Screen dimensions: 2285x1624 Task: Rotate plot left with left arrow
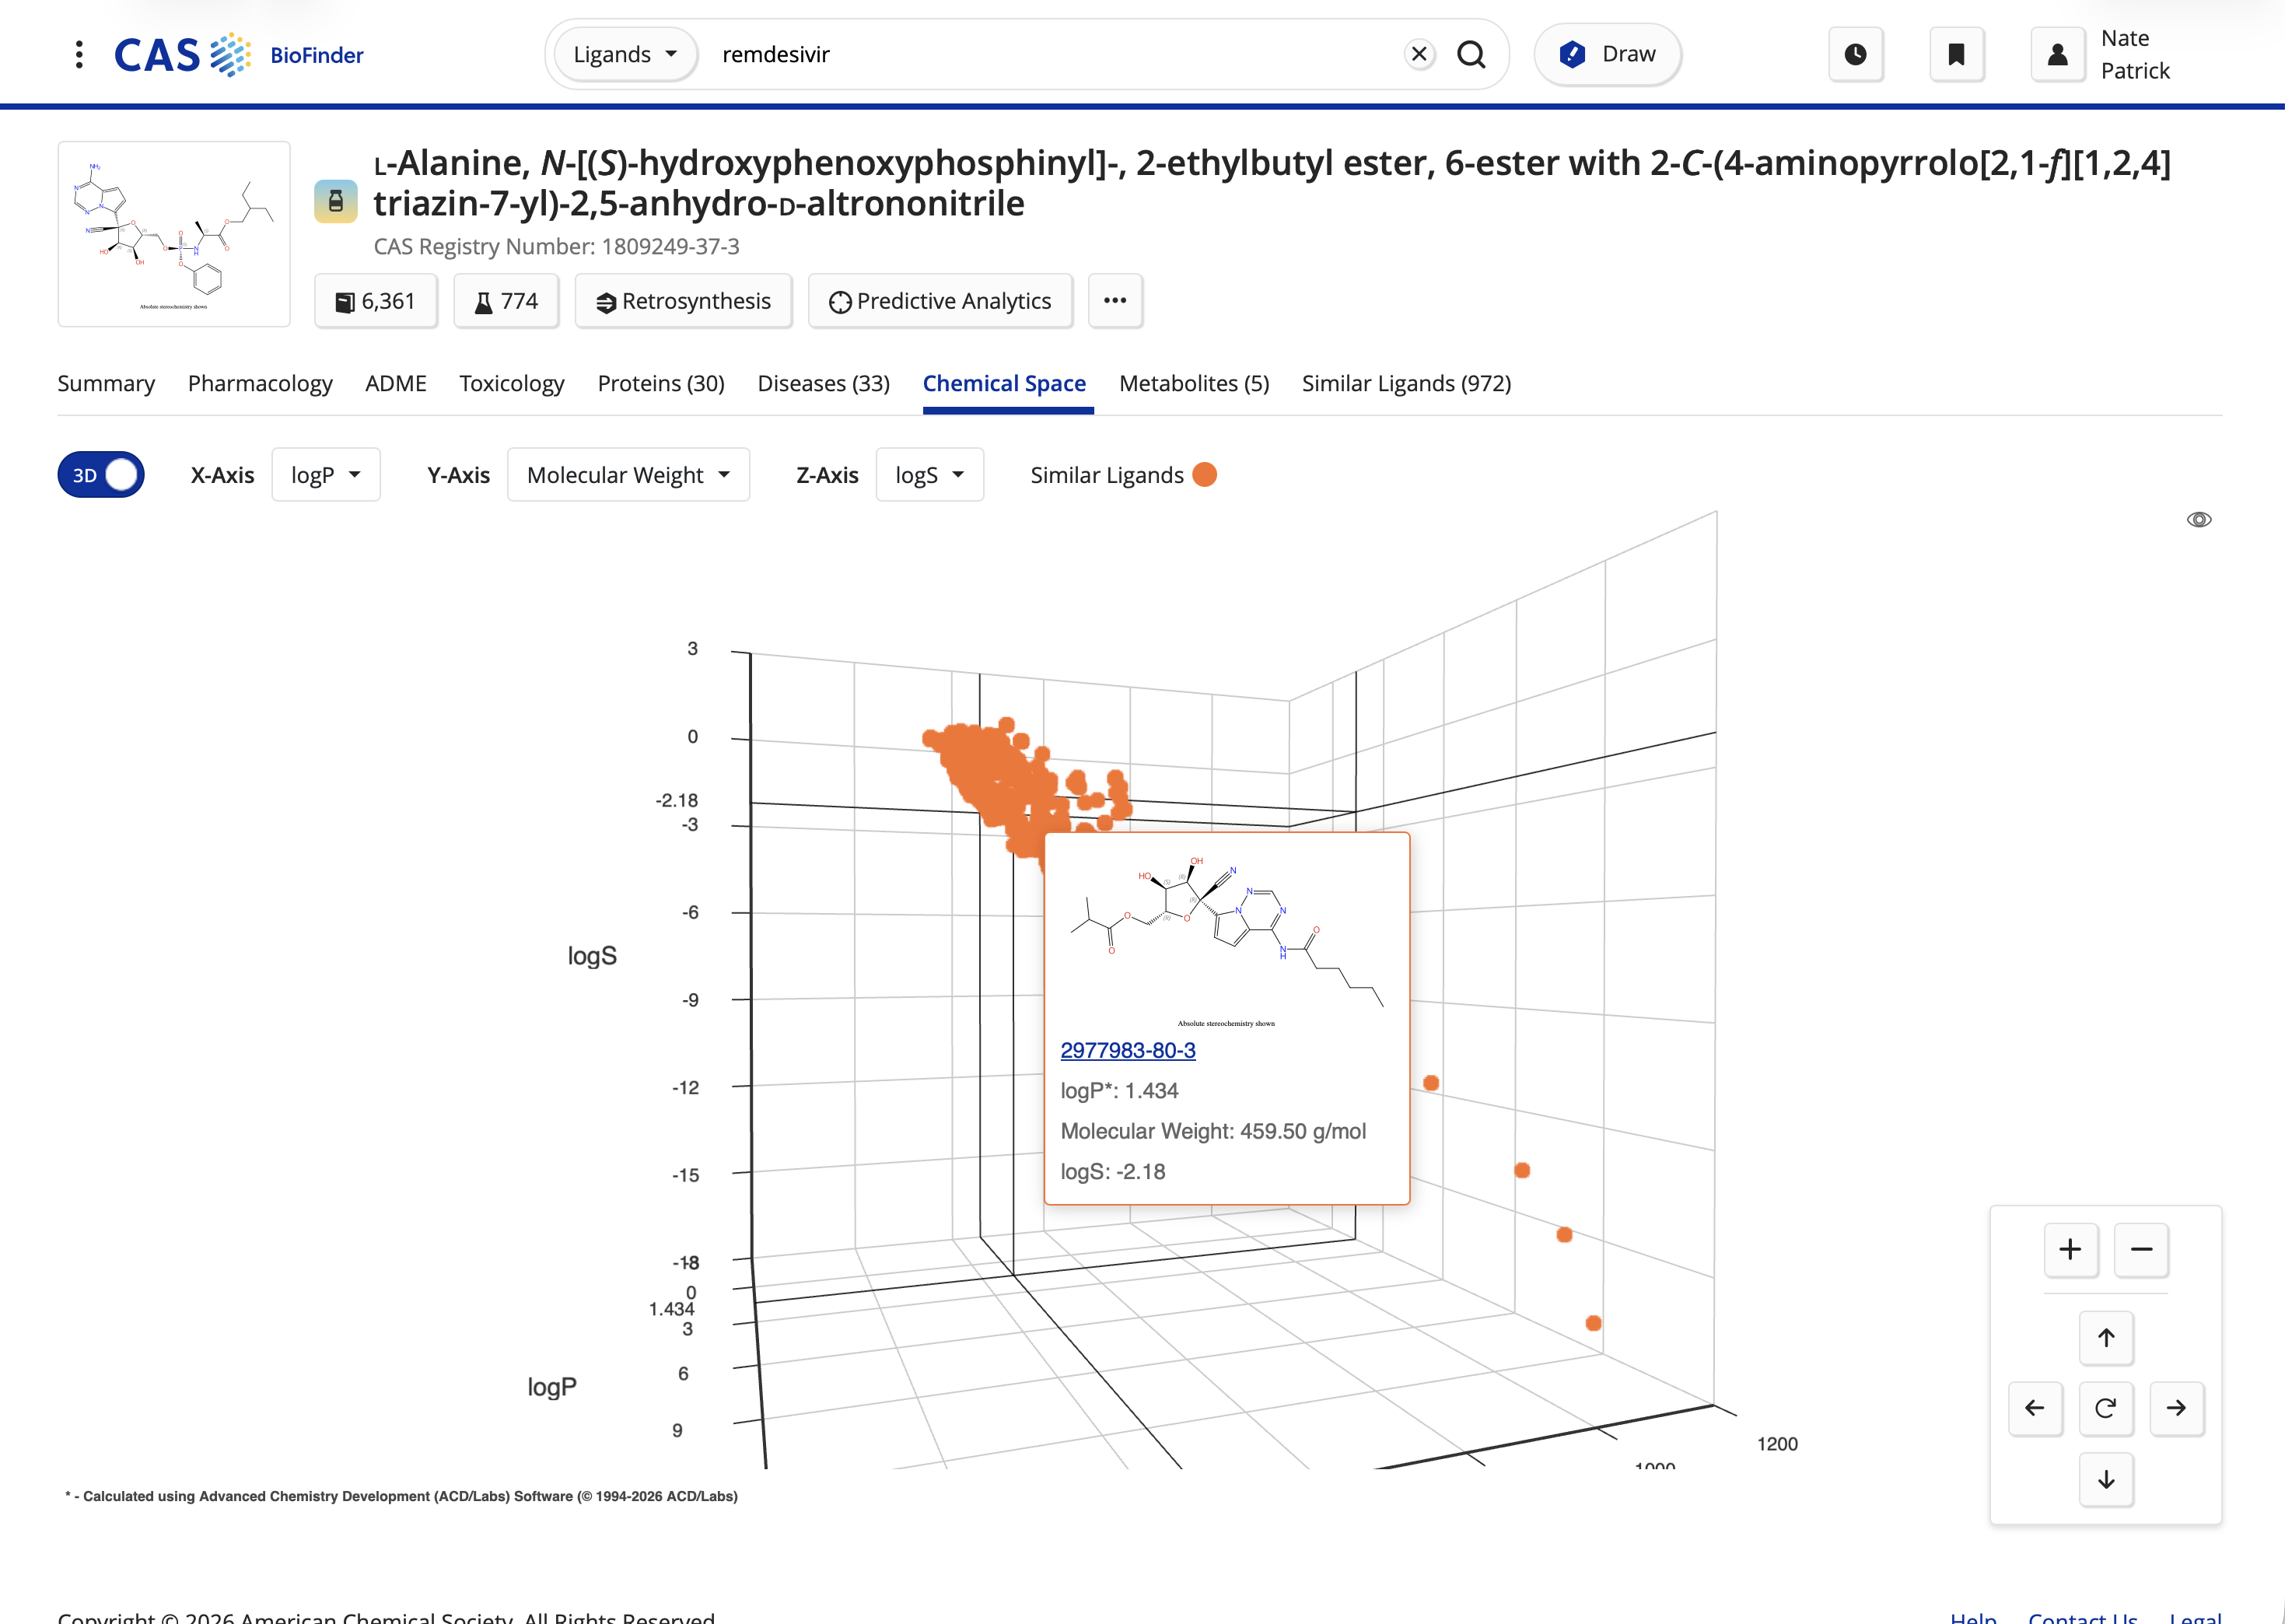tap(2035, 1408)
